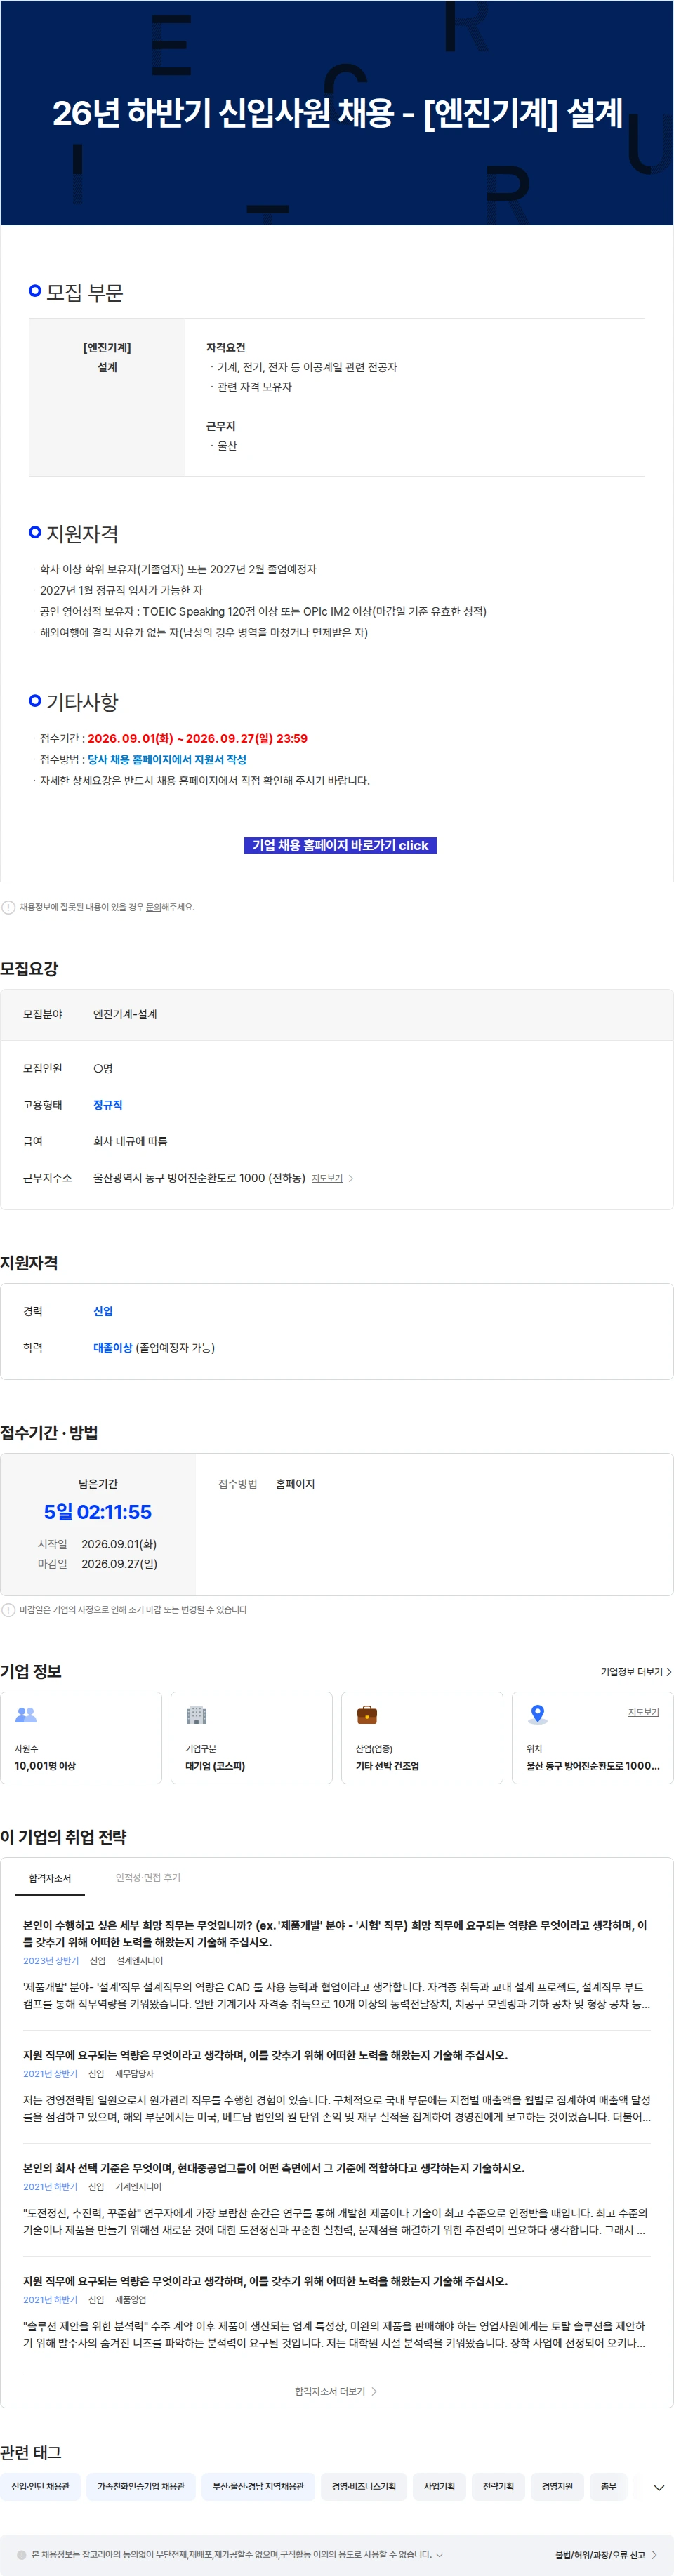The height and width of the screenshot is (2576, 674).
Task: Click the job banner title 26년 하반기 신입사원 채용
Action: 337,112
